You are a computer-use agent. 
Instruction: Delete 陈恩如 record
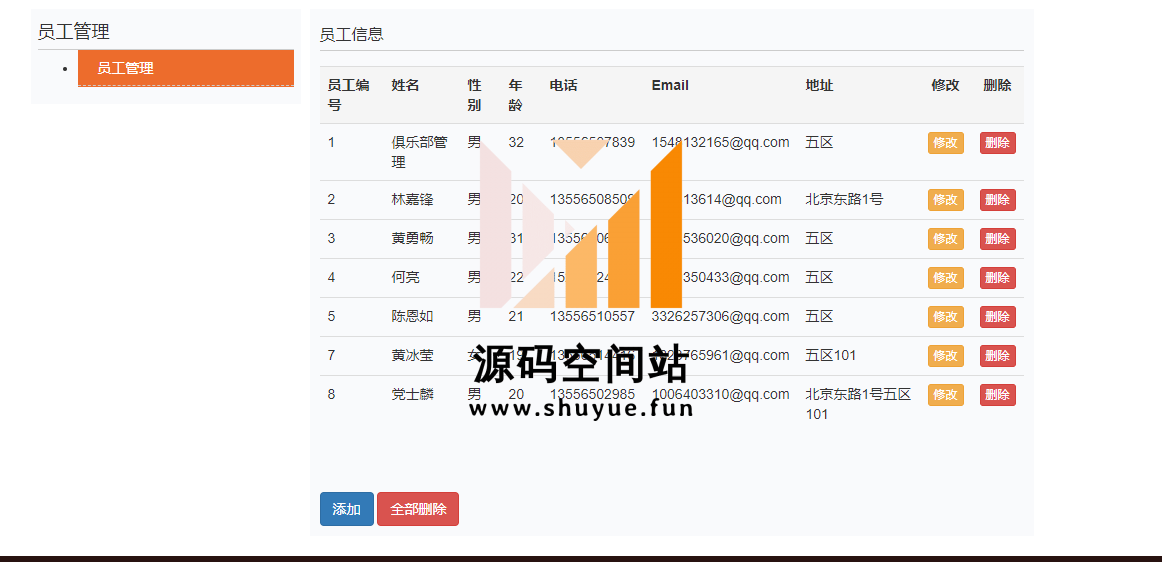(997, 317)
